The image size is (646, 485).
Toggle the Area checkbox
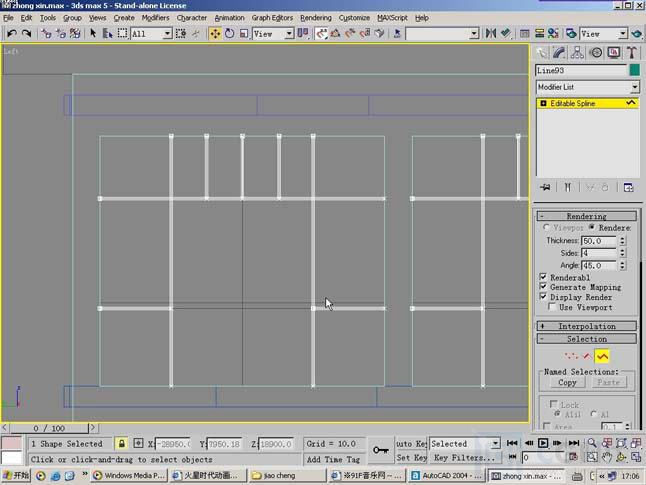(547, 426)
